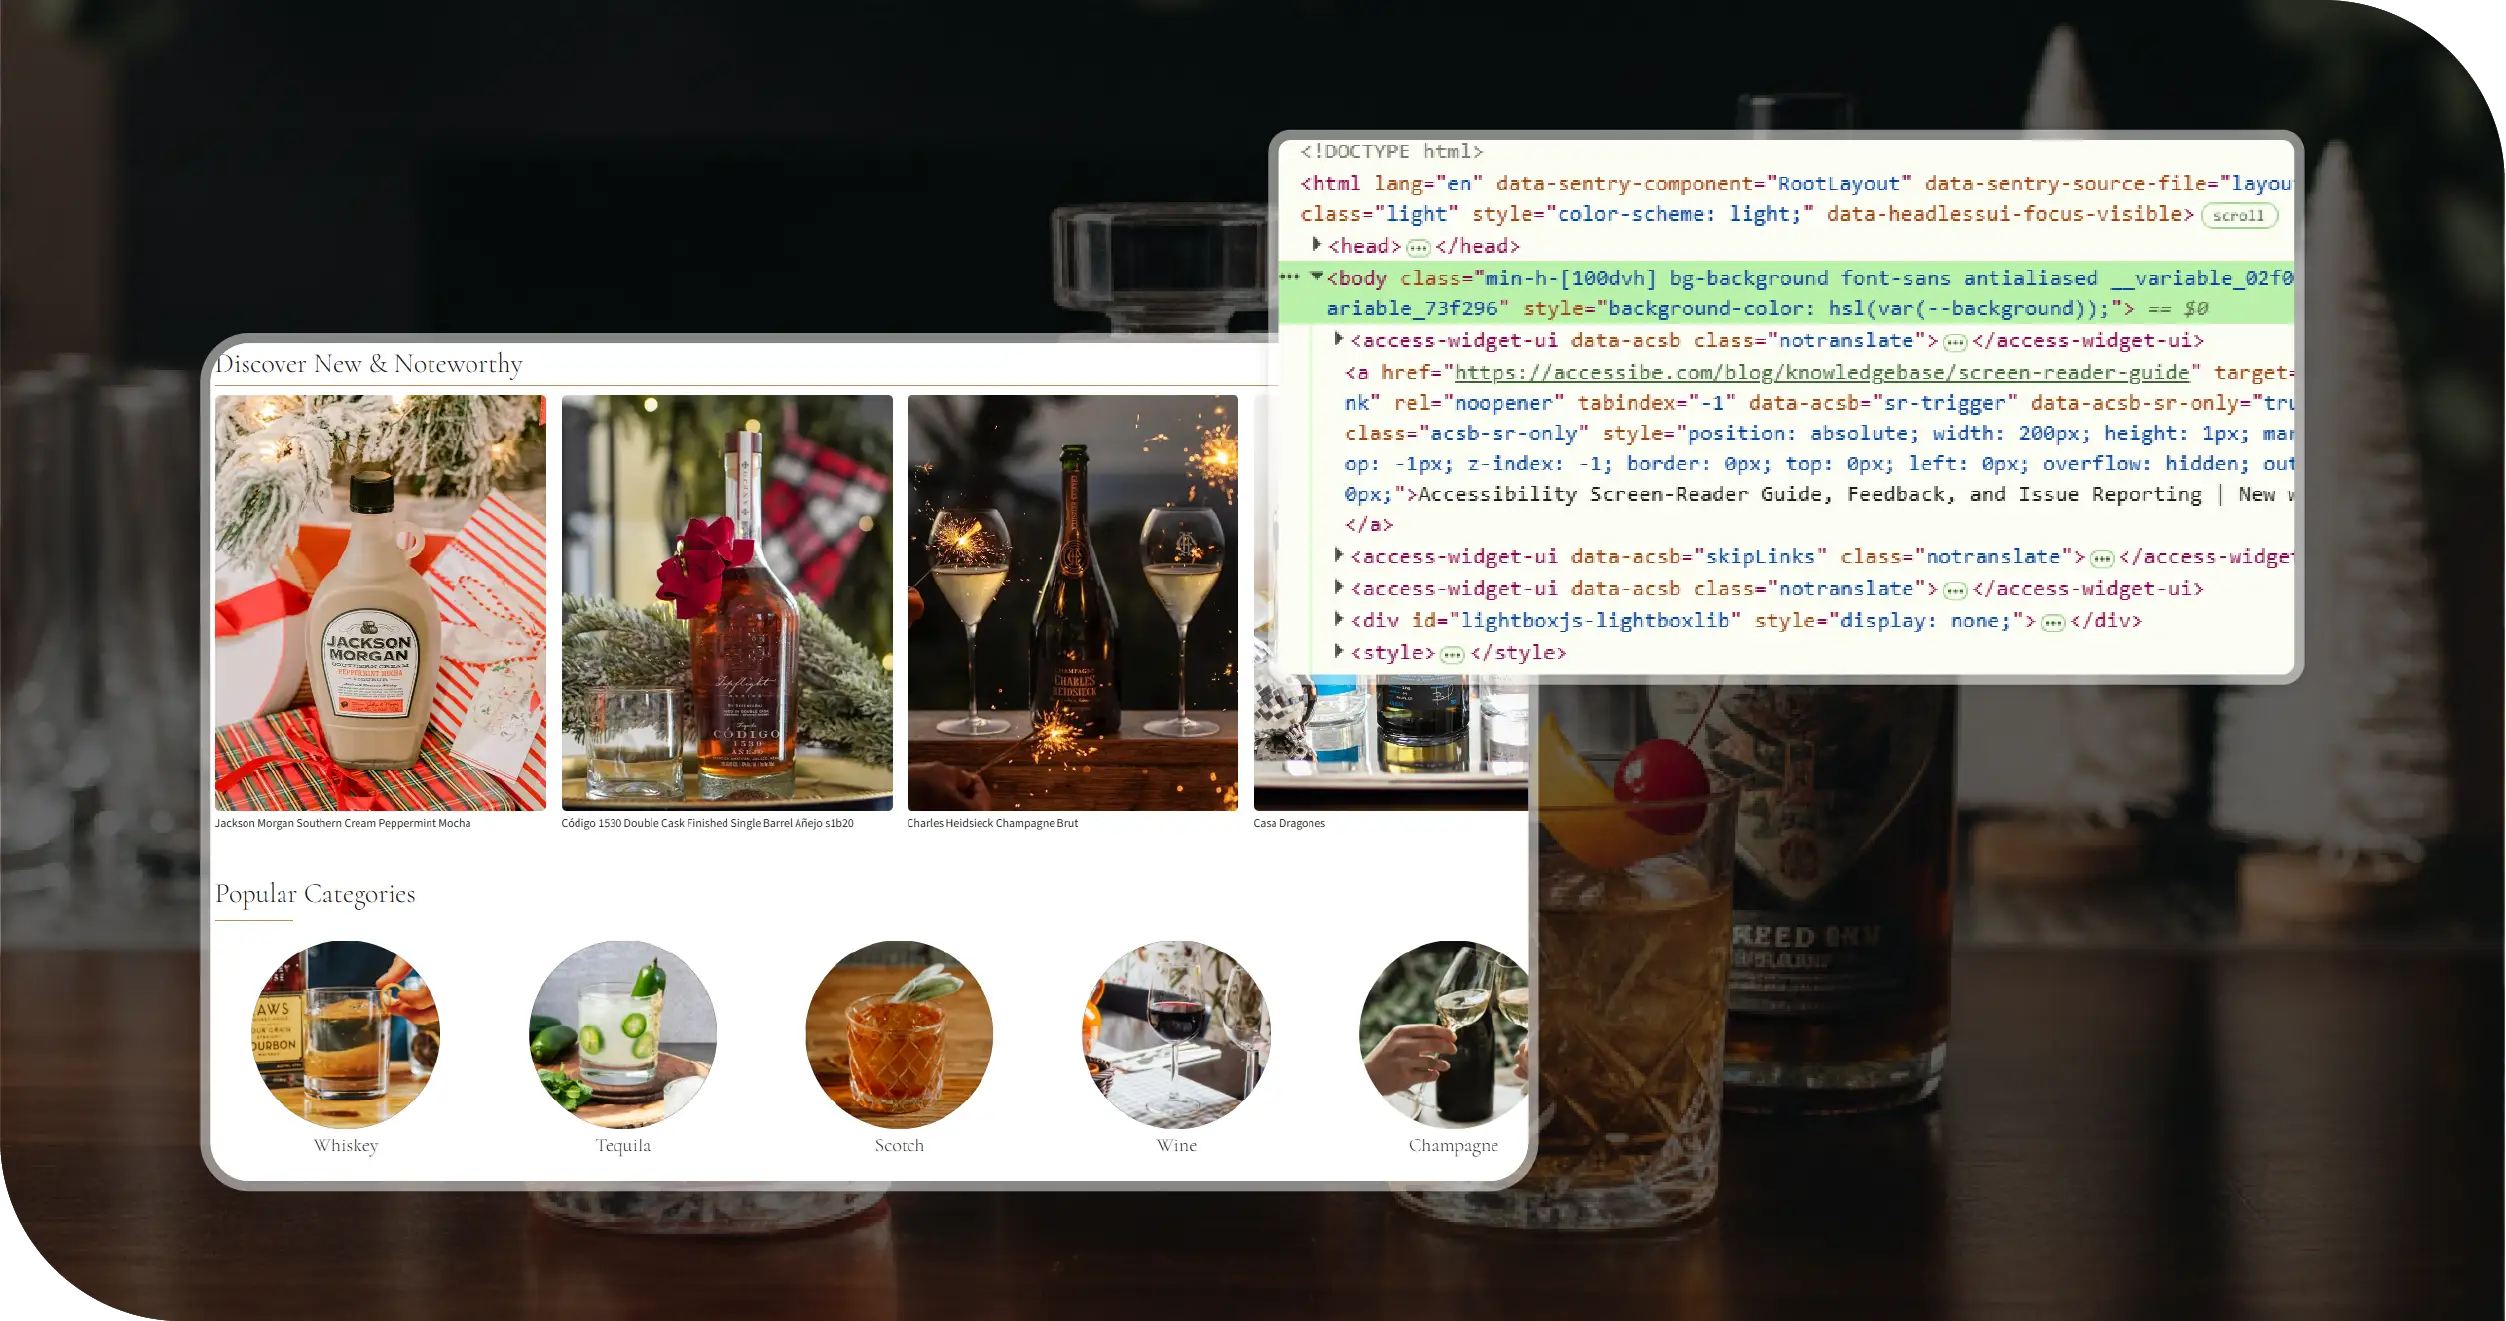Click ellipsis inside the style element
Image resolution: width=2506 pixels, height=1321 pixels.
[1452, 654]
